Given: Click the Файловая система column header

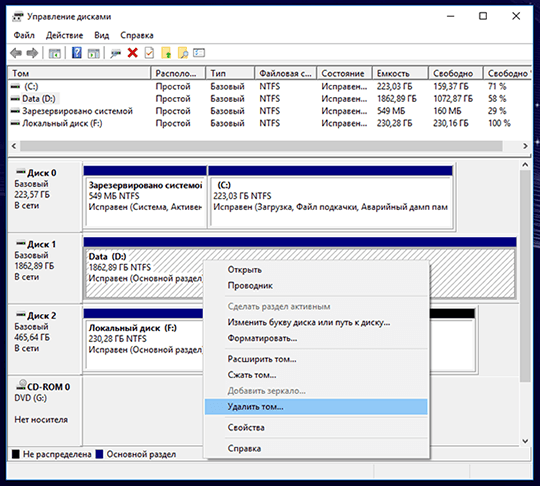Looking at the screenshot, I should point(286,73).
